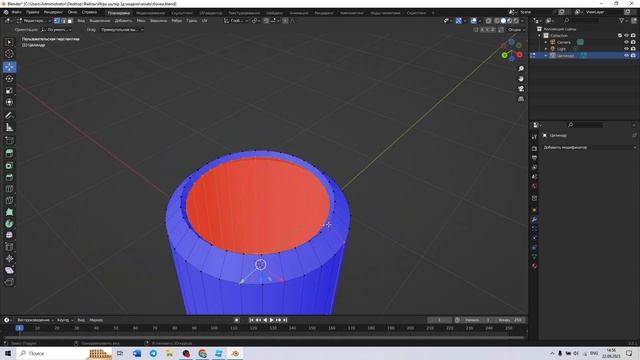Screen dimensions: 640x360
Task: Open the Drag action dropdown
Action: (x=122, y=30)
